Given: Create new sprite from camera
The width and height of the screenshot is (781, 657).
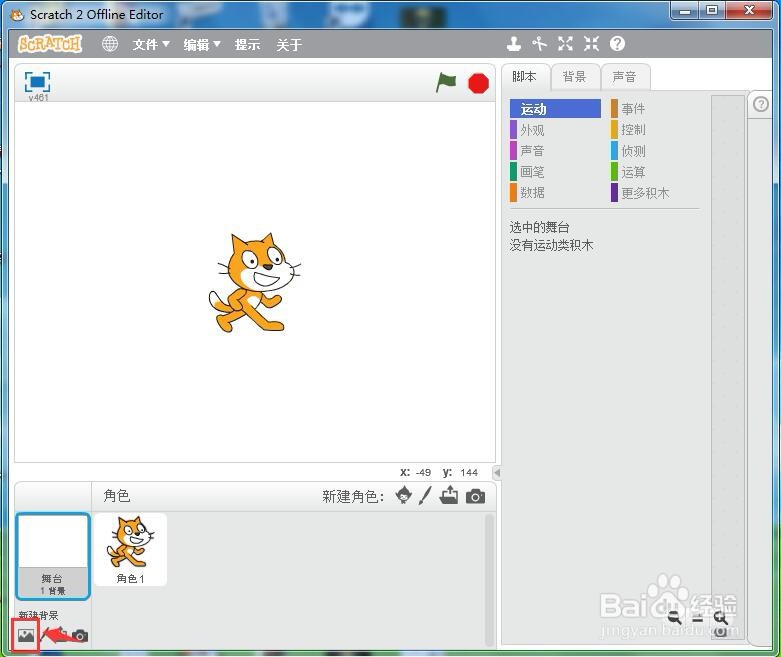Looking at the screenshot, I should coord(476,496).
